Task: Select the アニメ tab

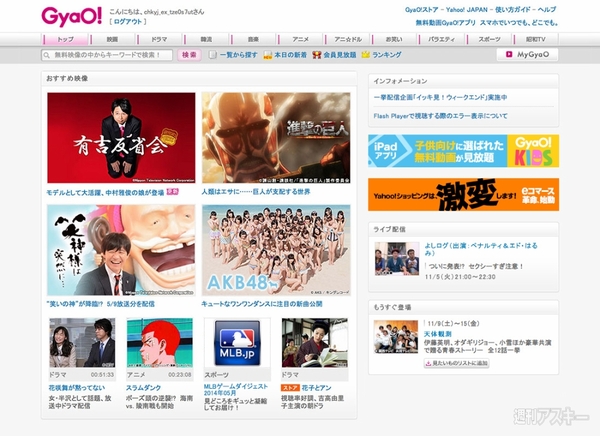Action: coord(300,39)
